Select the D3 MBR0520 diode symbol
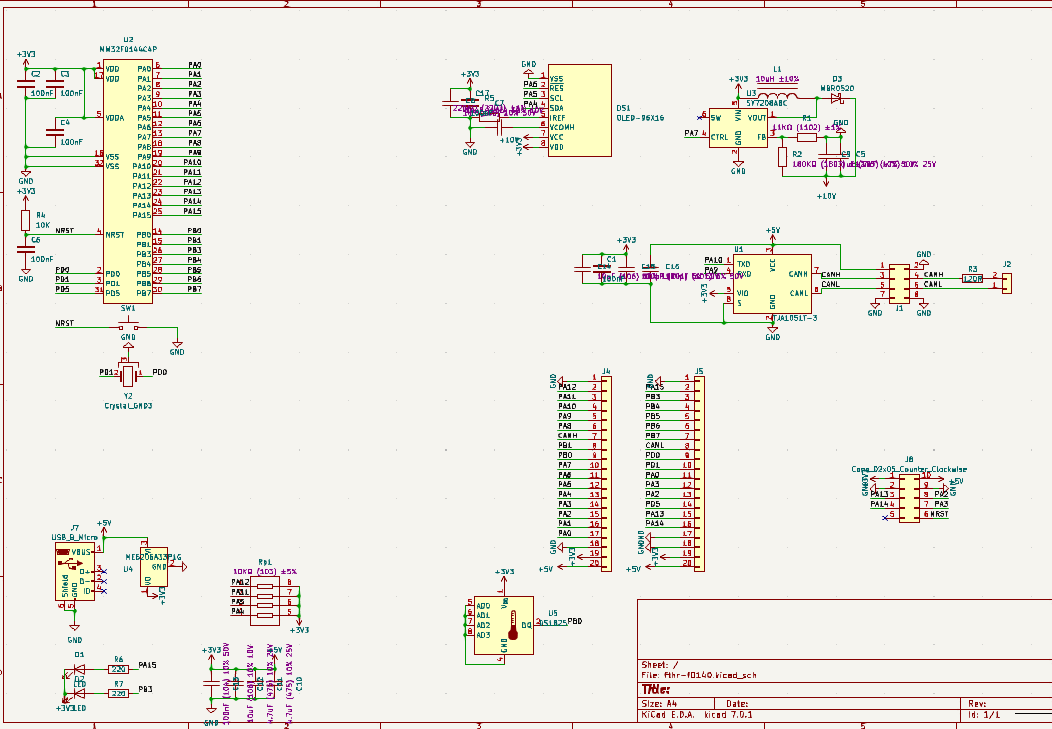Screen dimensions: 1052x729 837,98
